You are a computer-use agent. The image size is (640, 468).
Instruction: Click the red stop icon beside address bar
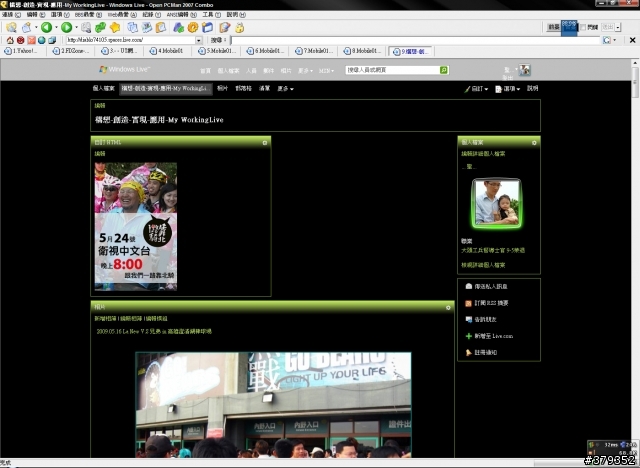coord(20,40)
